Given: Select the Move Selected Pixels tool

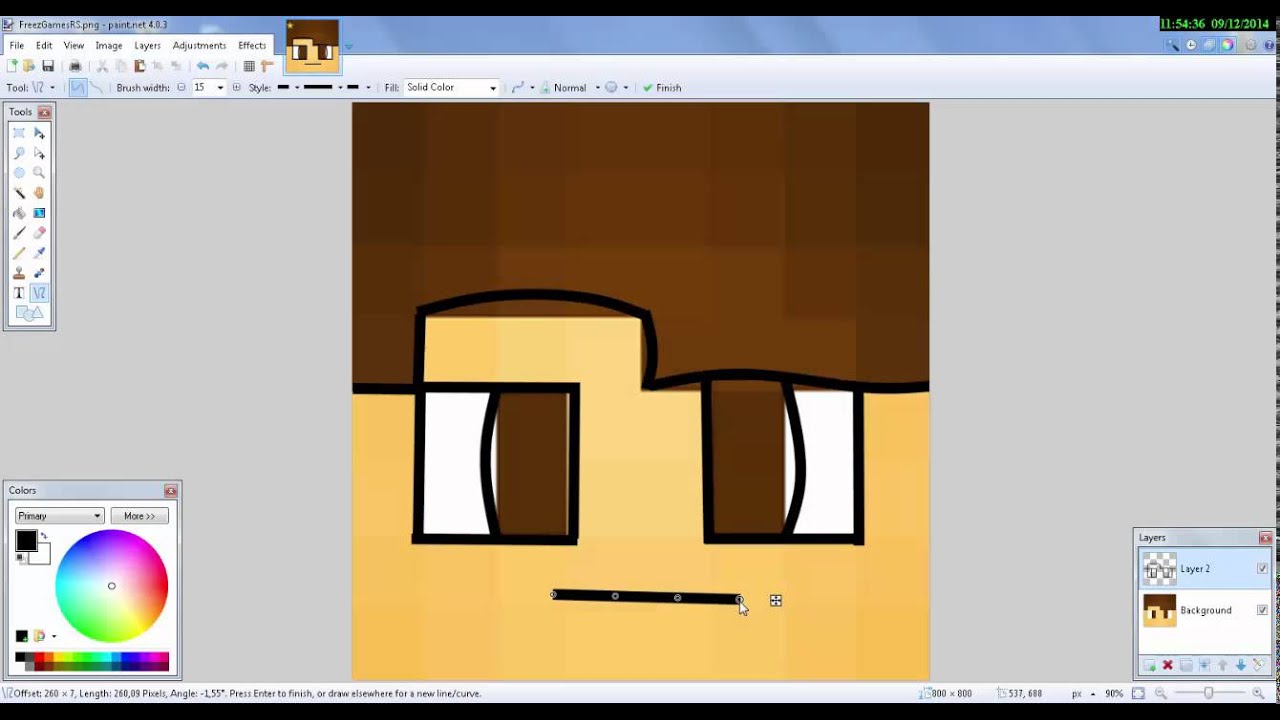Looking at the screenshot, I should (39, 133).
